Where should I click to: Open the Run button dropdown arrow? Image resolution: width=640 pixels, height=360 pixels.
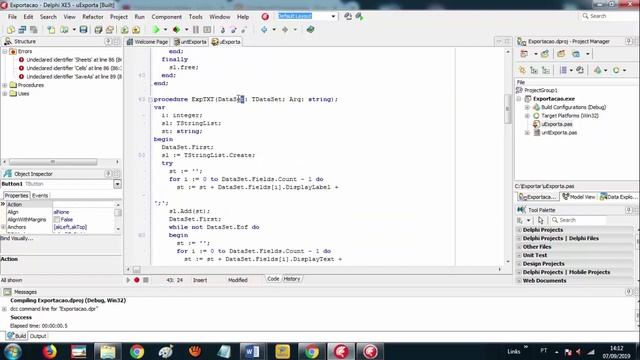coord(165,29)
